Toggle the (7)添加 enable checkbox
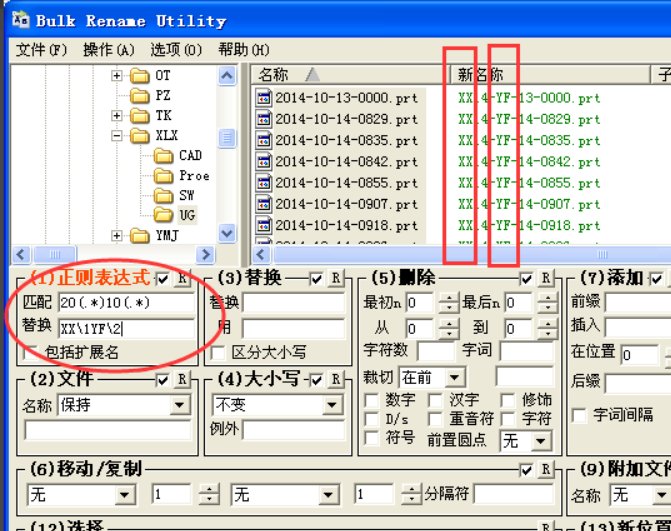The width and height of the screenshot is (671, 531). pyautogui.click(x=657, y=279)
